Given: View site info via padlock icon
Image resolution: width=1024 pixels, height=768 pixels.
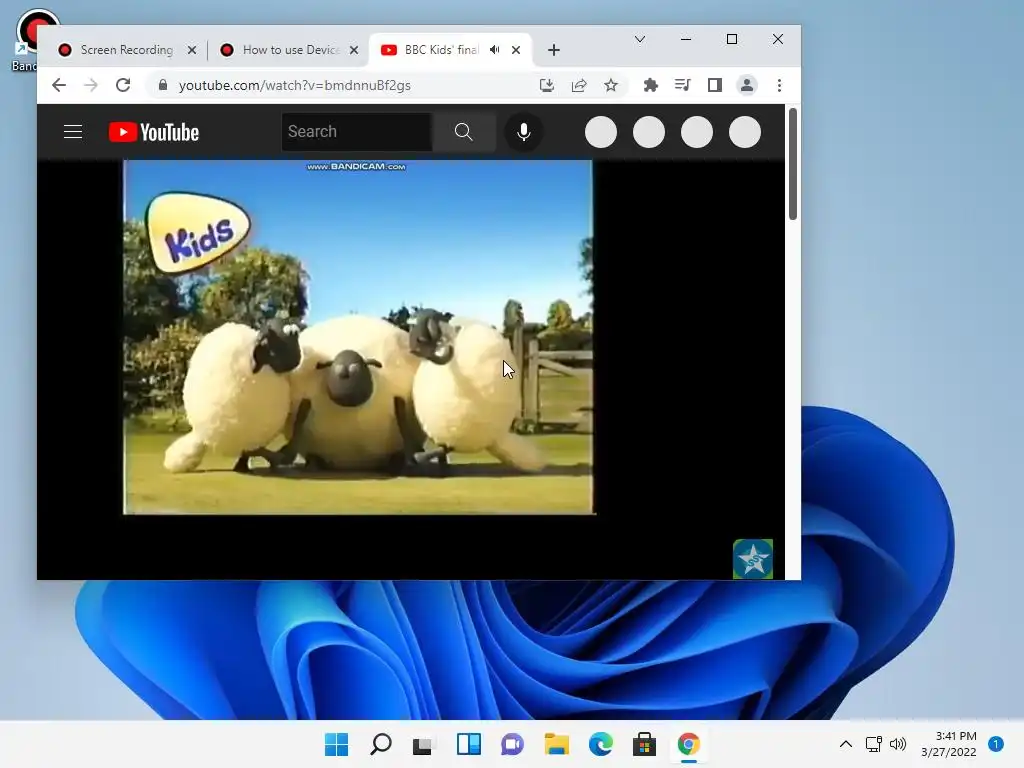Looking at the screenshot, I should coord(163,85).
